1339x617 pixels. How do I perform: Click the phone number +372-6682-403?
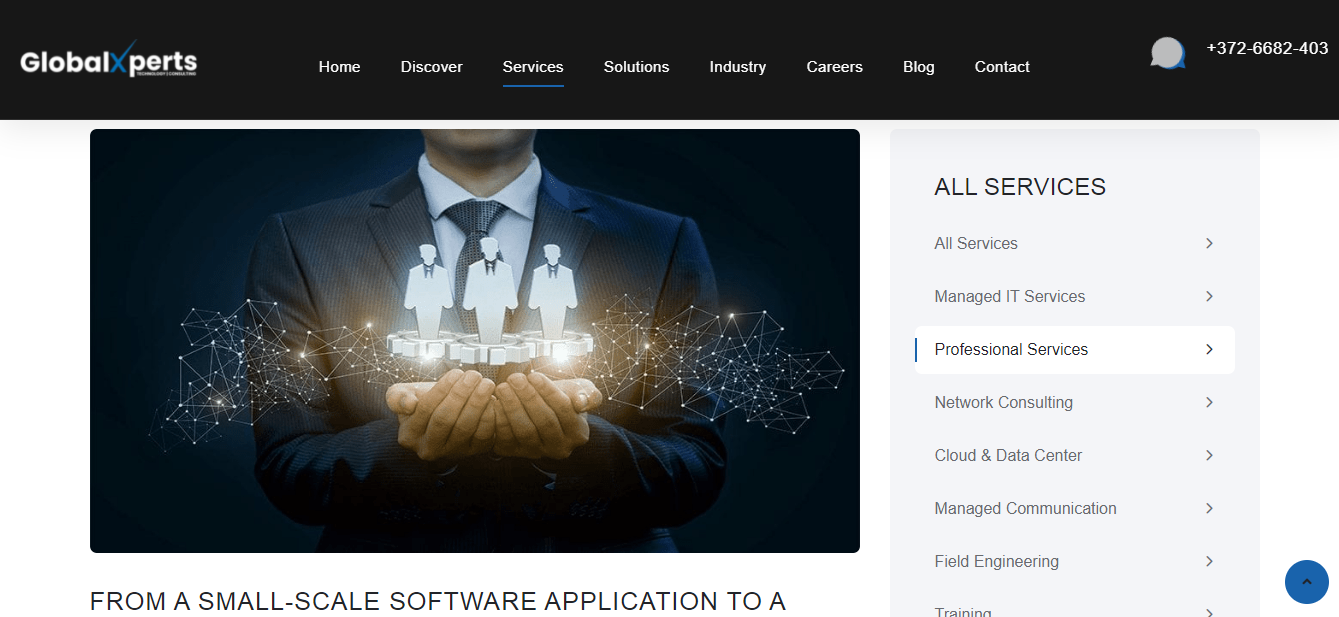[x=1267, y=47]
